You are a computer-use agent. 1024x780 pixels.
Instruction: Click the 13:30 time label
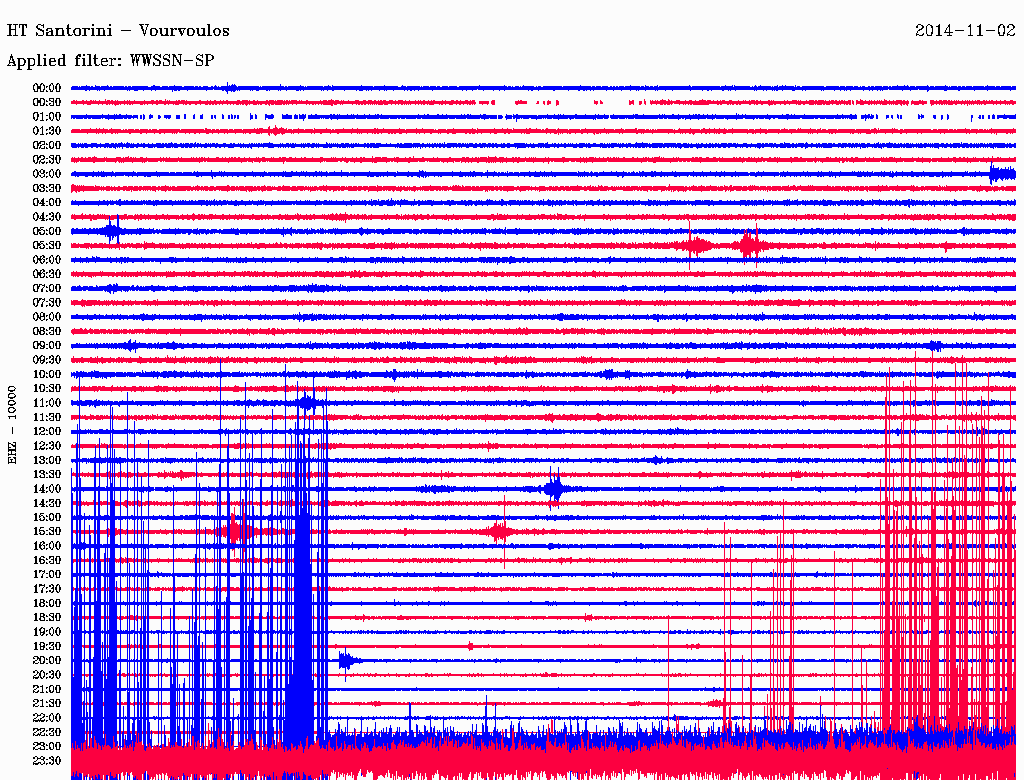47,475
